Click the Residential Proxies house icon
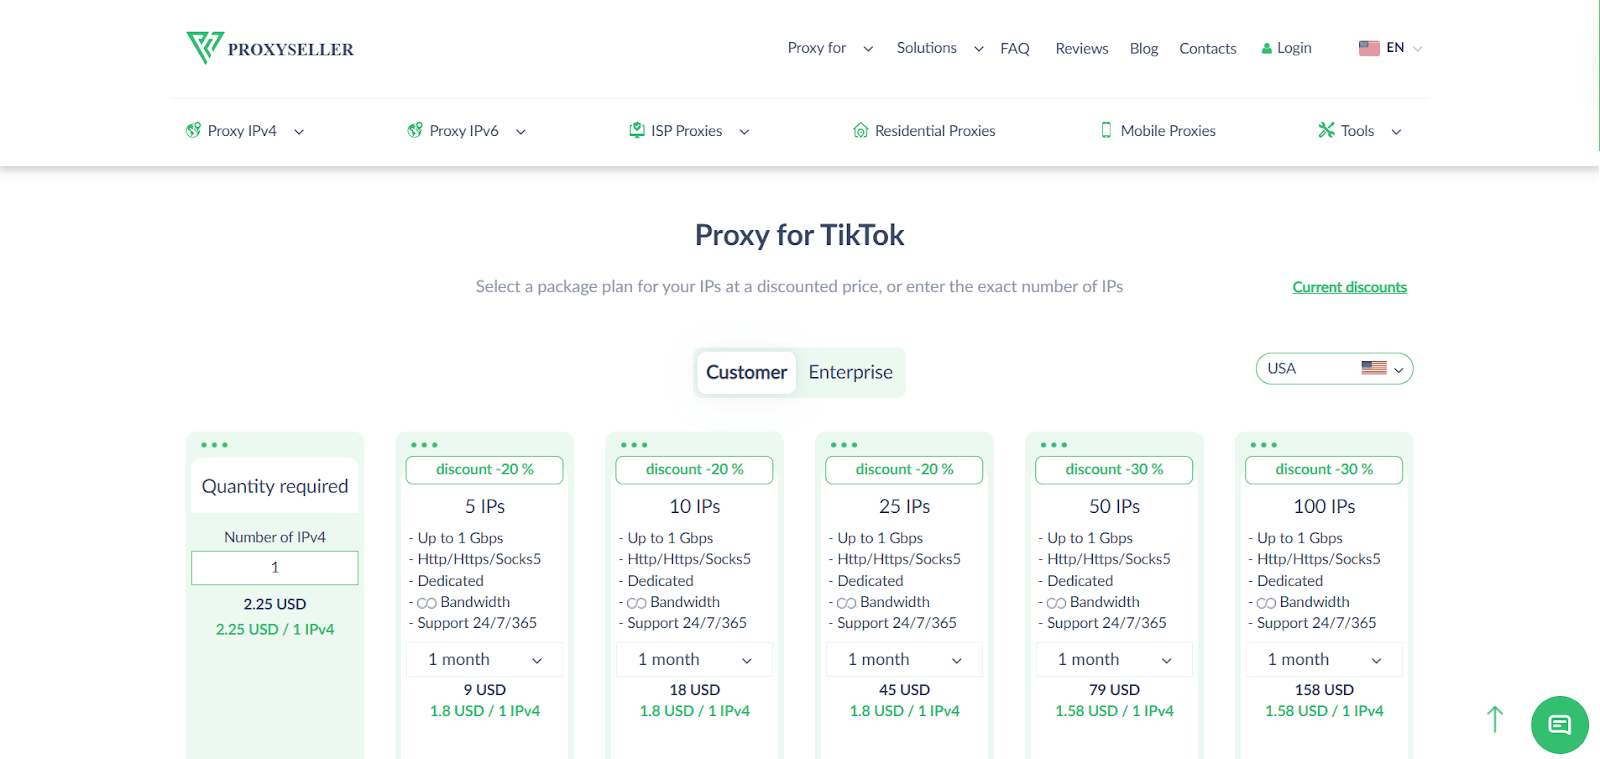Screen dimensions: 1600x759 860,130
